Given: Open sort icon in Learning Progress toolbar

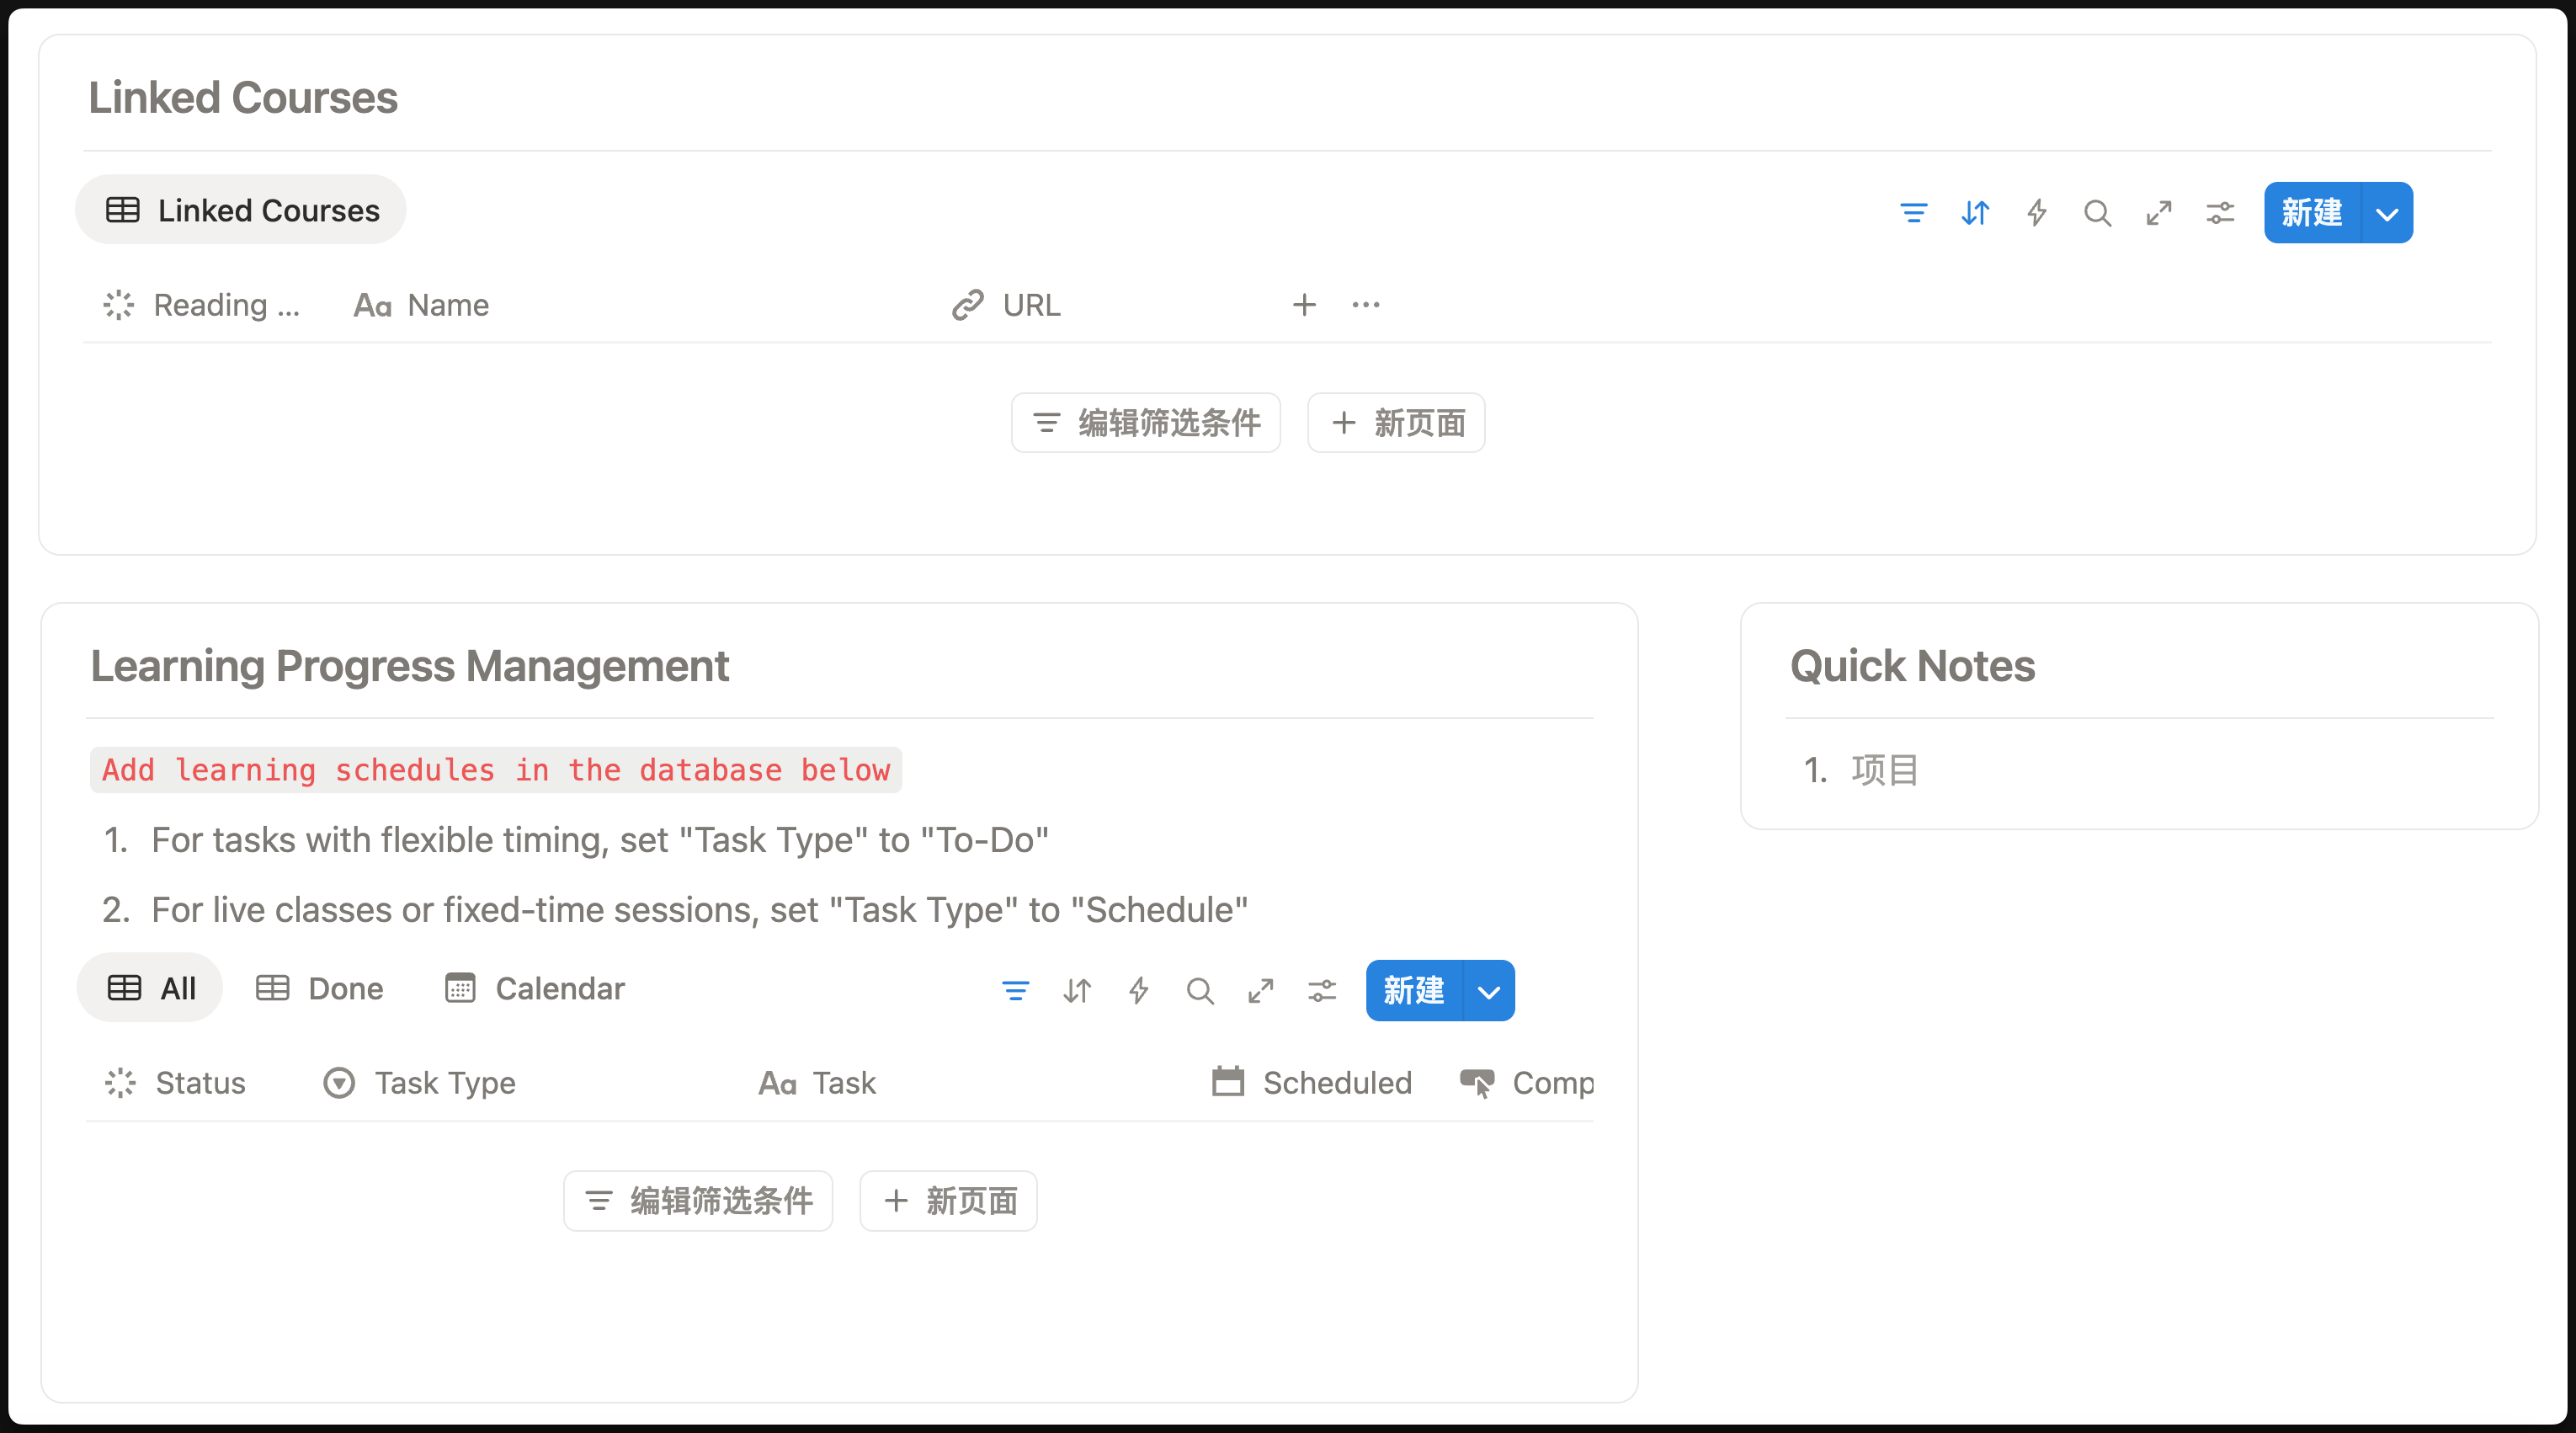Looking at the screenshot, I should (1077, 991).
